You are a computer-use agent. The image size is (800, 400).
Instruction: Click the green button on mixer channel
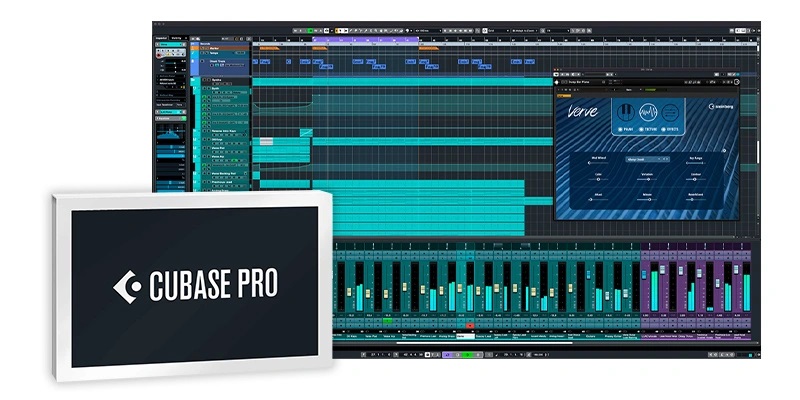click(387, 321)
